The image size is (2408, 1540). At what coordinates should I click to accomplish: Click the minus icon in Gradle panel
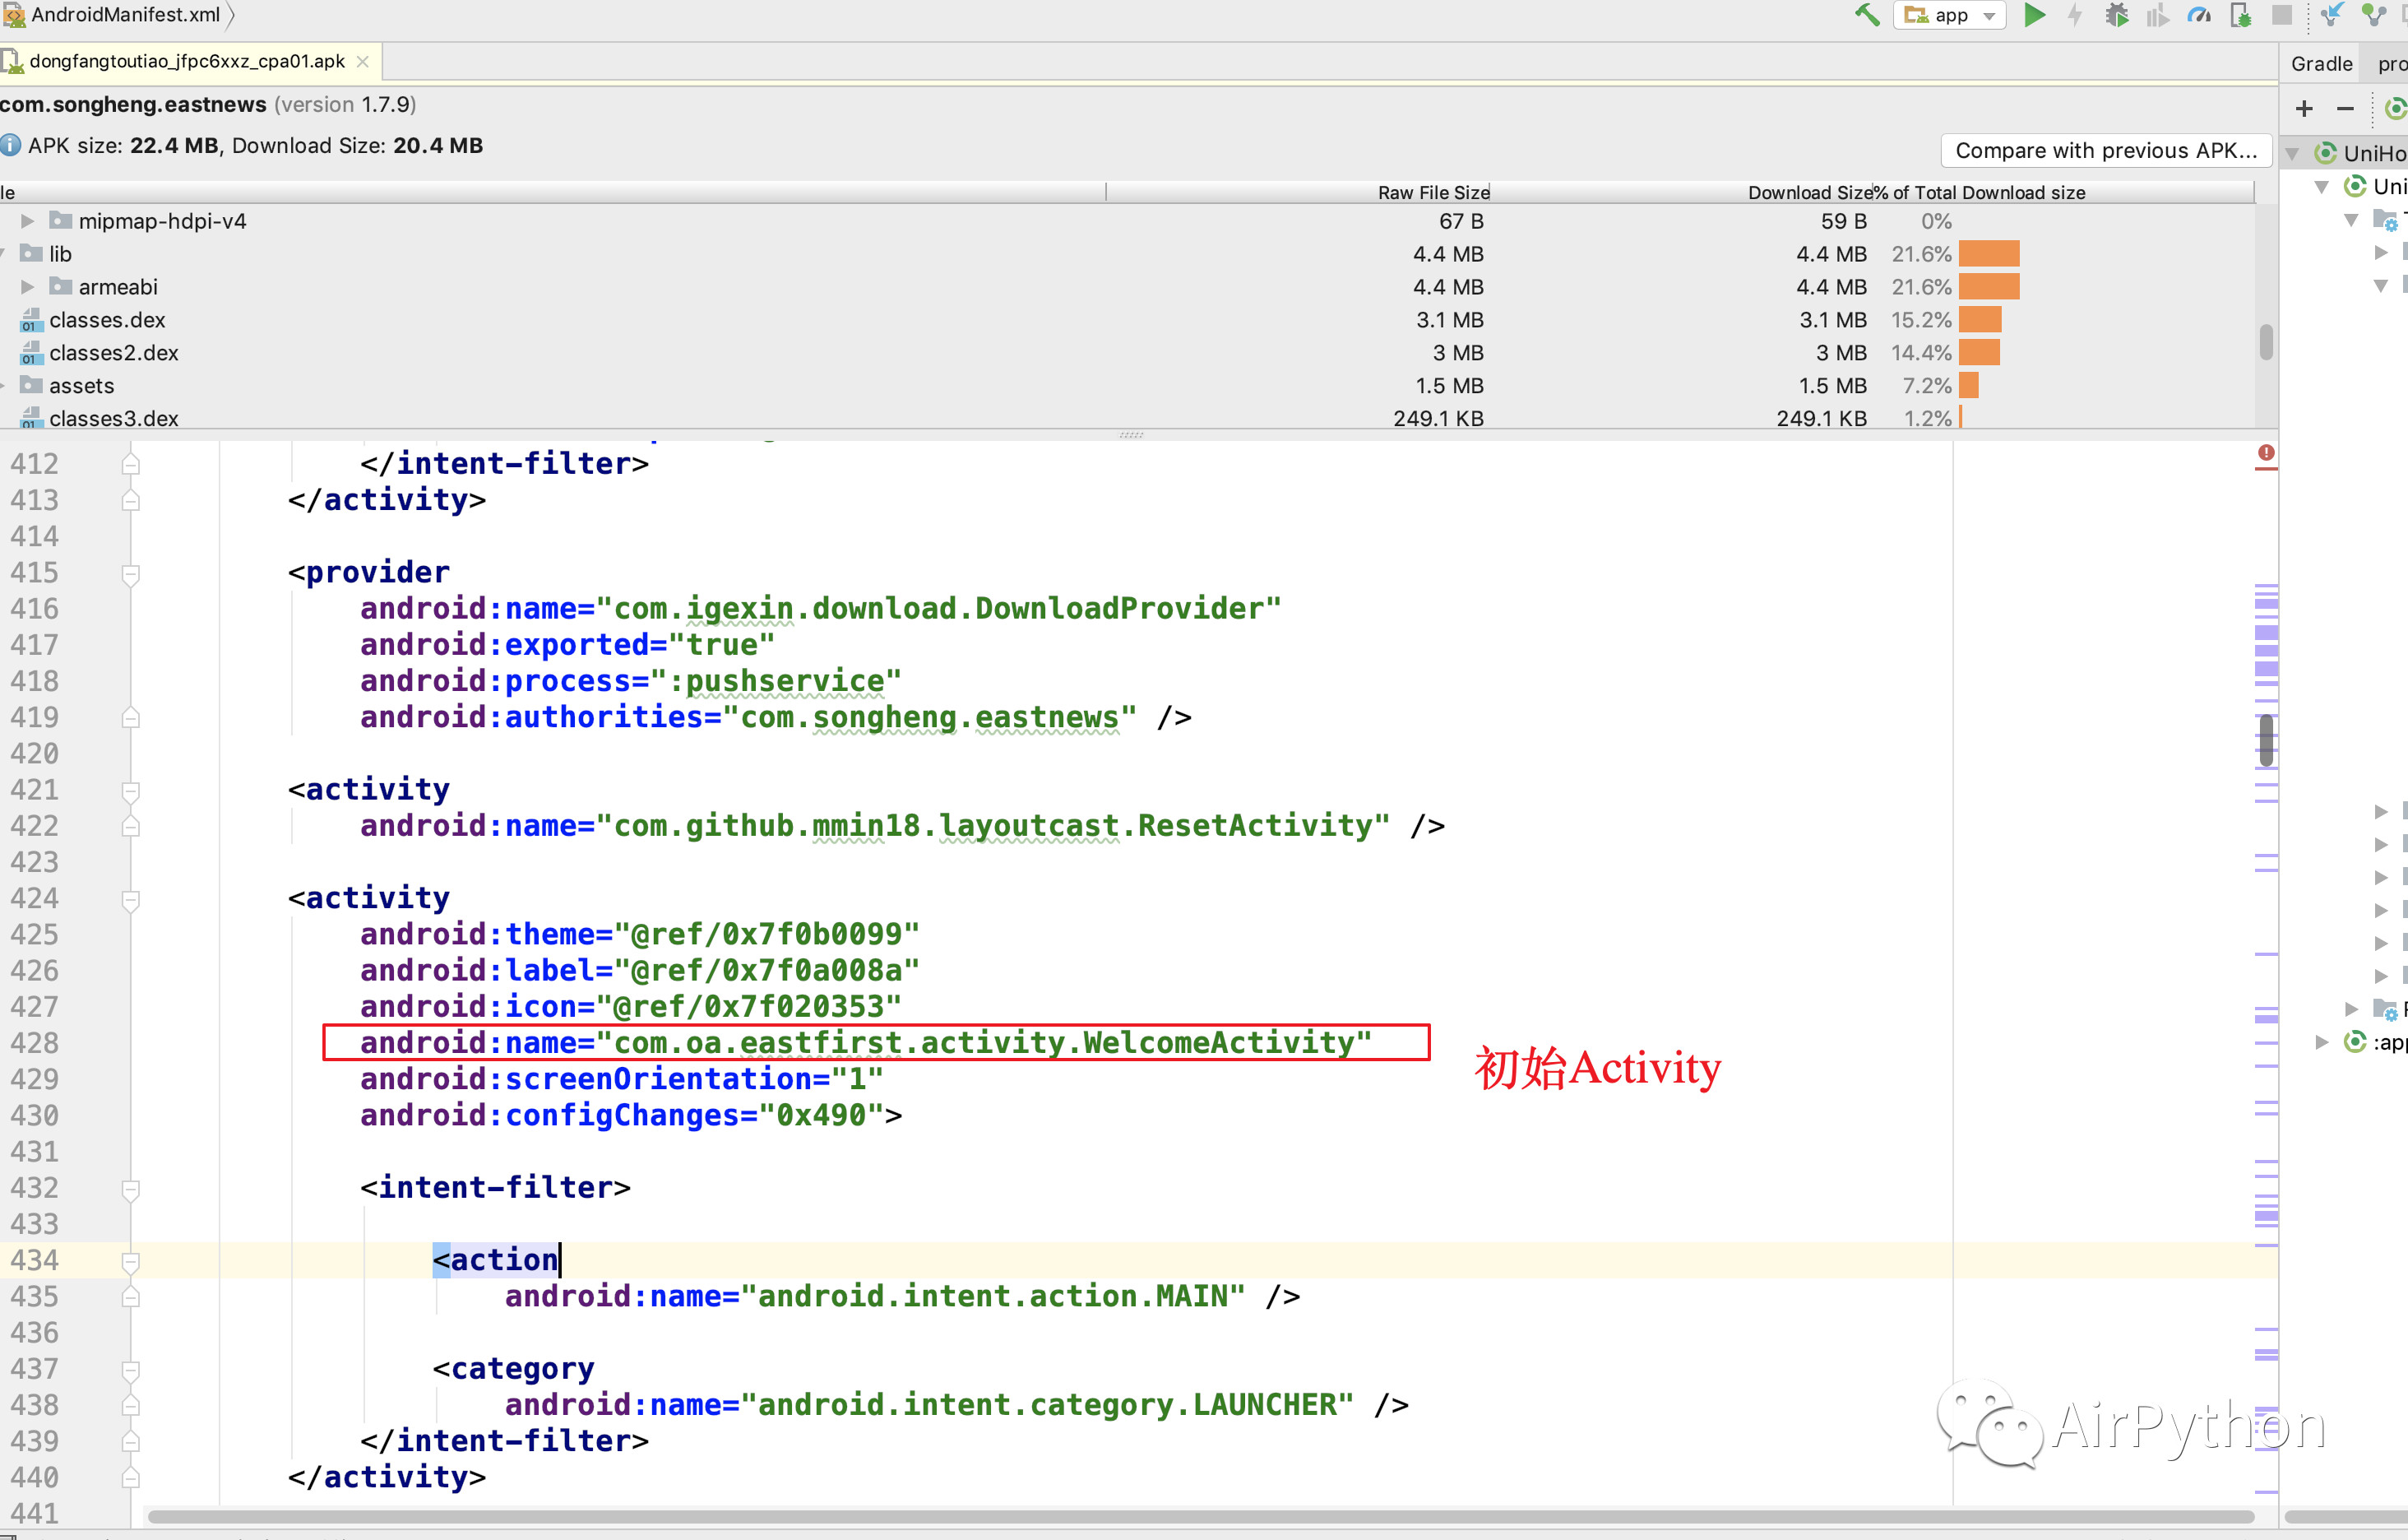pos(2345,108)
